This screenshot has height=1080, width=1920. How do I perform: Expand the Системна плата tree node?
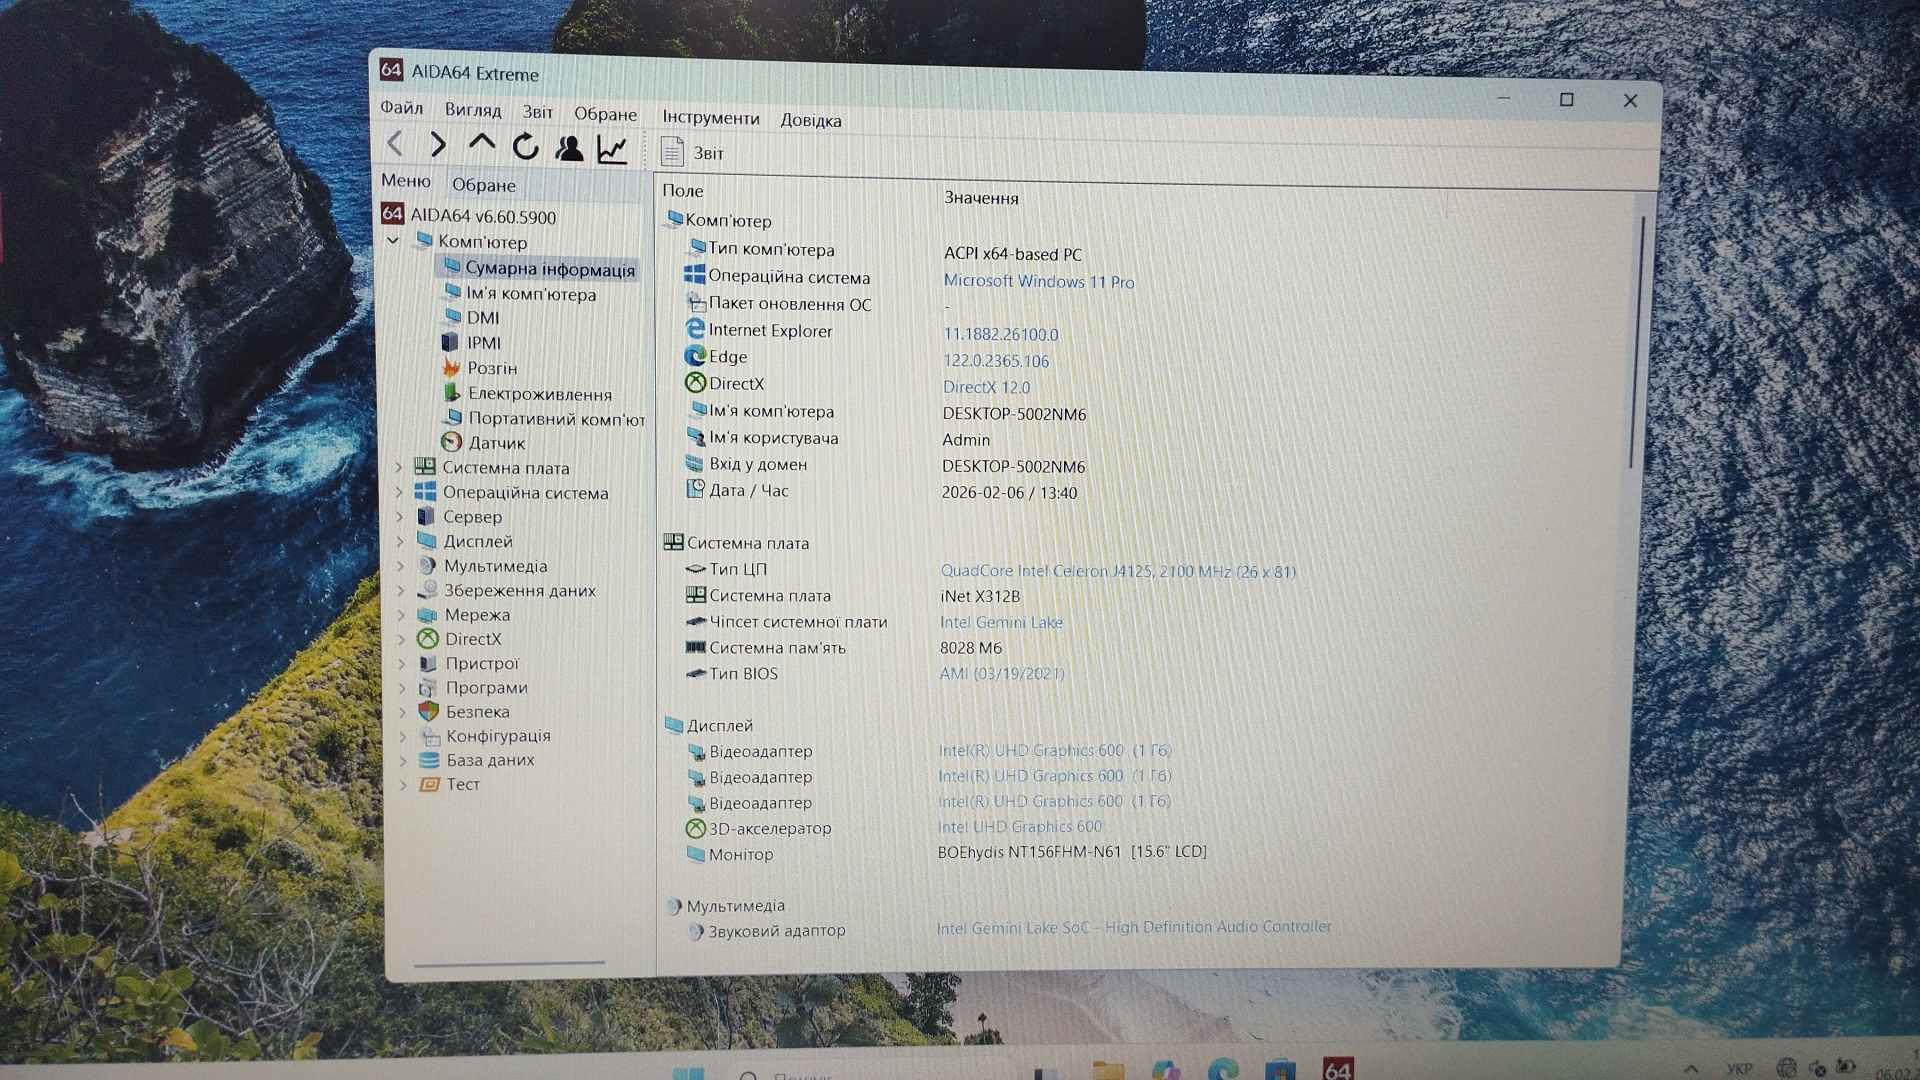tap(399, 467)
